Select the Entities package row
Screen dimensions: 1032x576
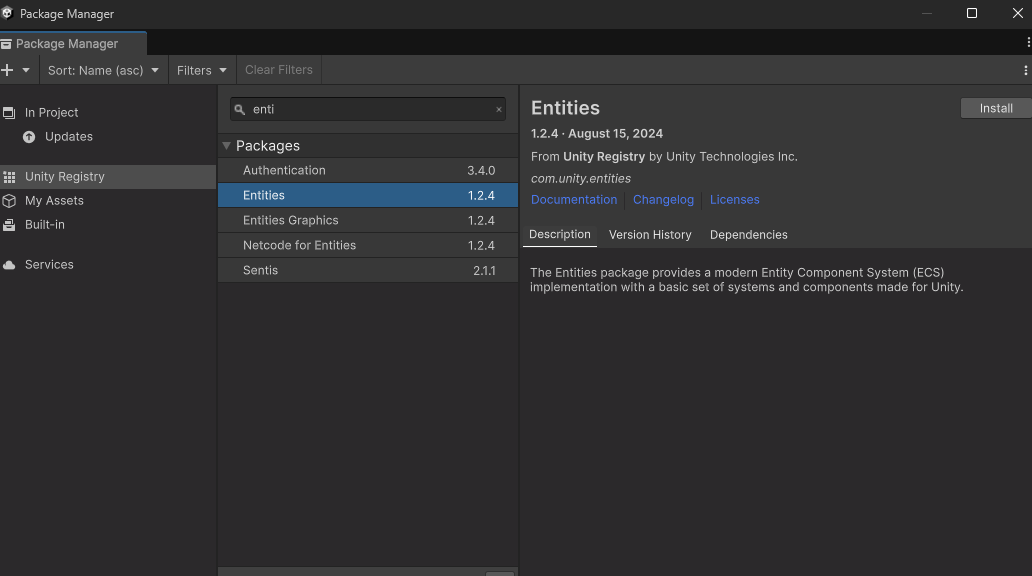[x=368, y=196]
